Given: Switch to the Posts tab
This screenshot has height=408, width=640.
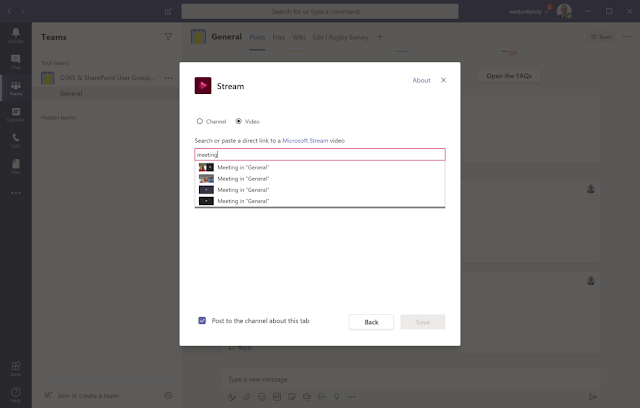Looking at the screenshot, I should 257,37.
